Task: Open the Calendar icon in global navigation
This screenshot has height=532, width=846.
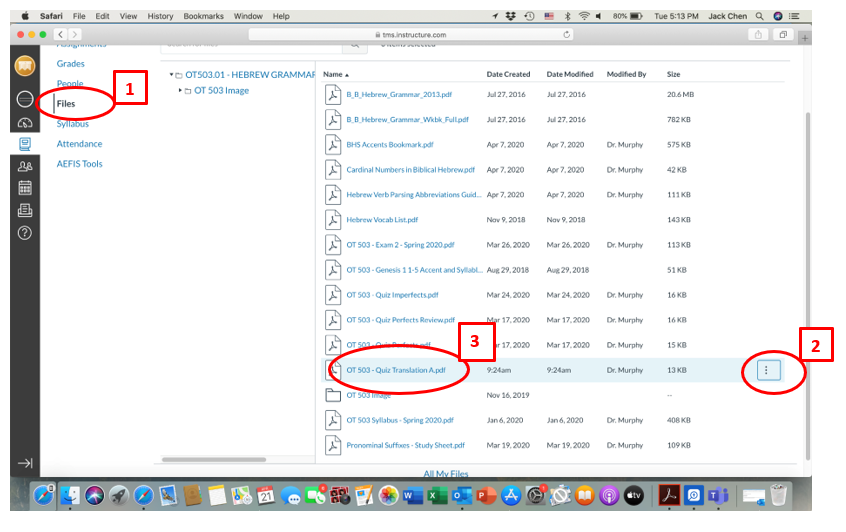Action: pyautogui.click(x=25, y=187)
